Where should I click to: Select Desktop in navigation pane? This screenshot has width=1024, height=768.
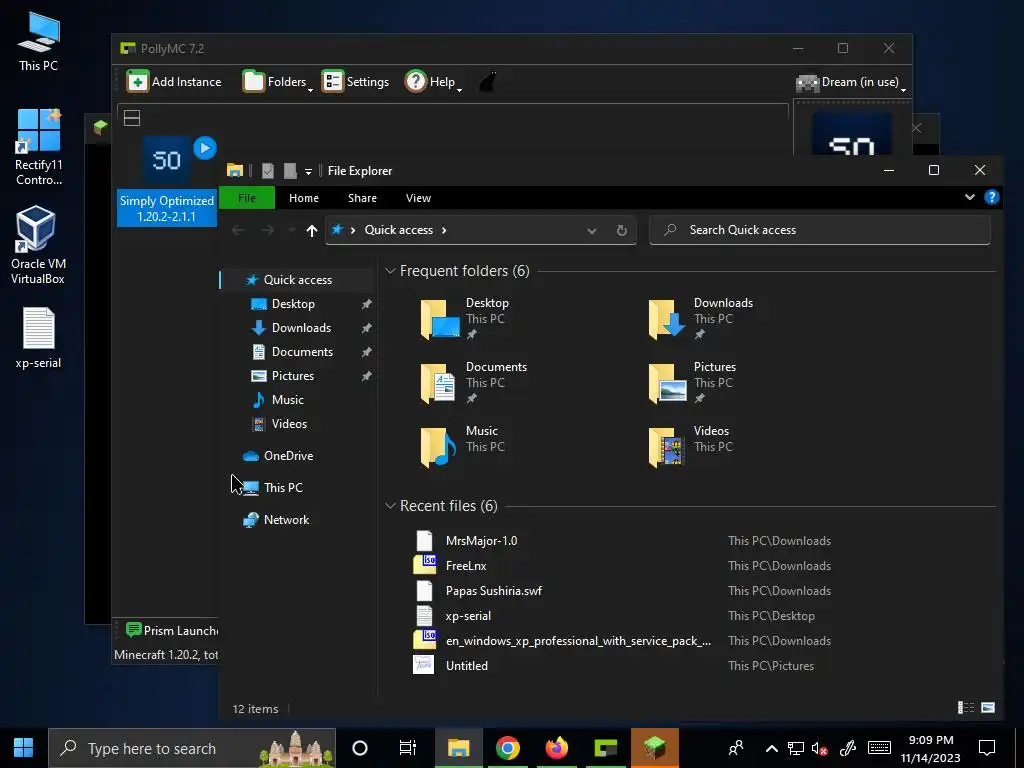coord(293,304)
